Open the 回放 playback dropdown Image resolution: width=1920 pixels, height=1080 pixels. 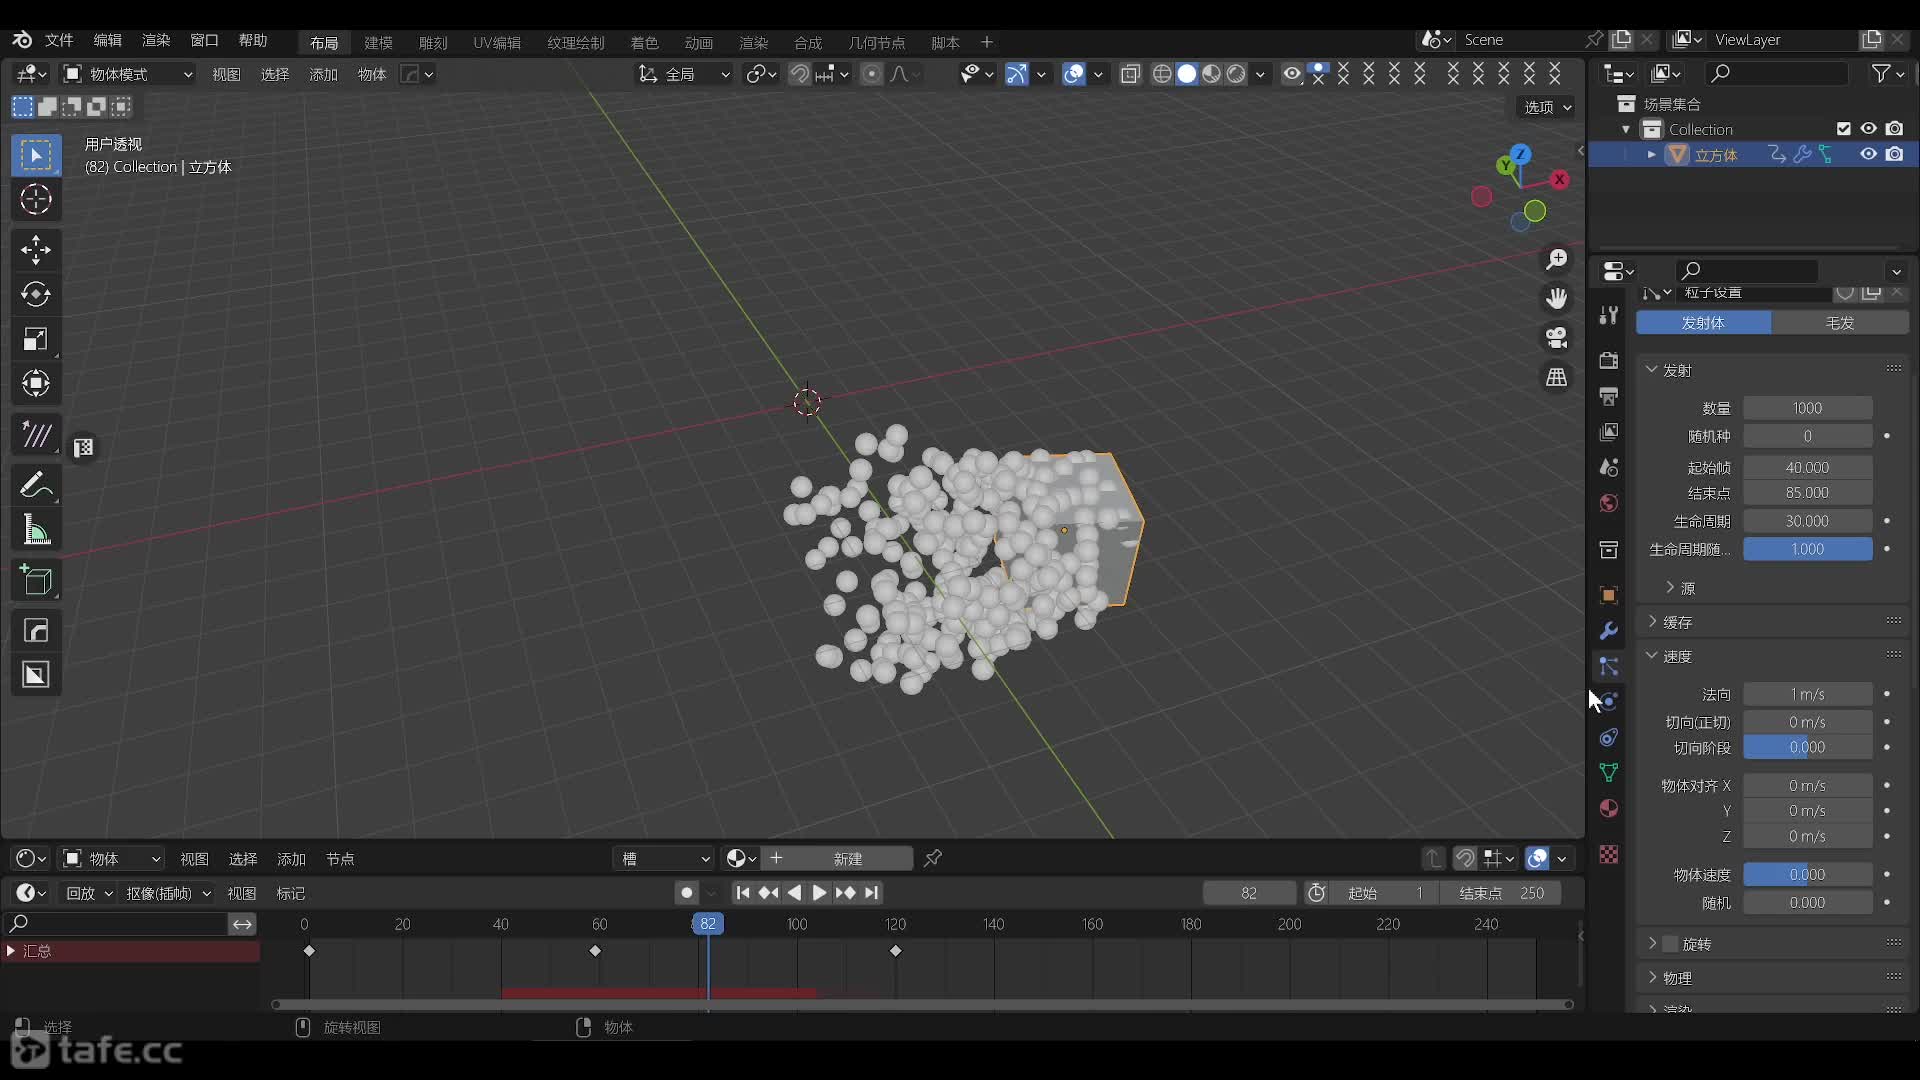[x=88, y=893]
